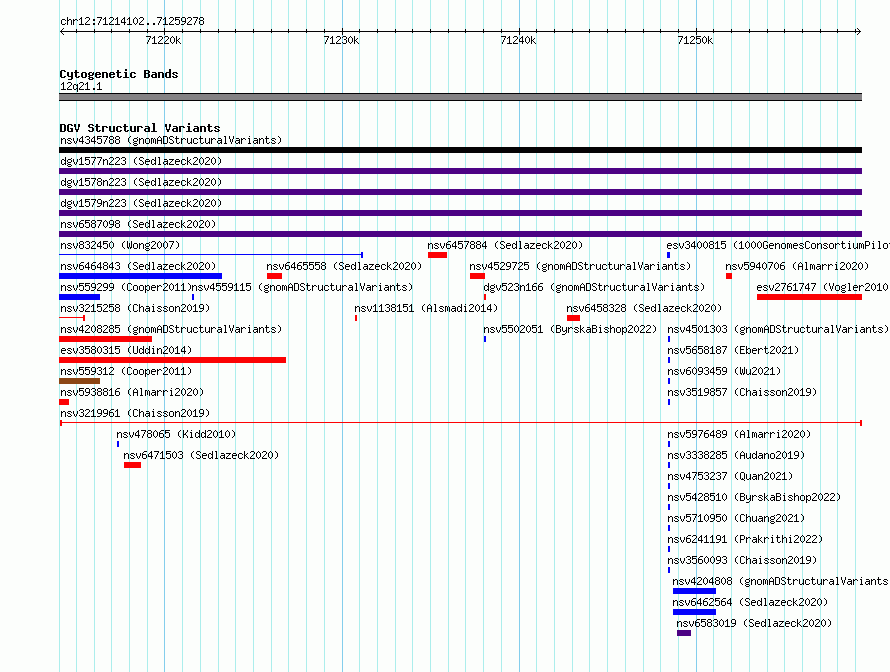The width and height of the screenshot is (890, 672).
Task: Open variant nsv5428510 (ByrskaBishop2022)
Action: coord(754,497)
